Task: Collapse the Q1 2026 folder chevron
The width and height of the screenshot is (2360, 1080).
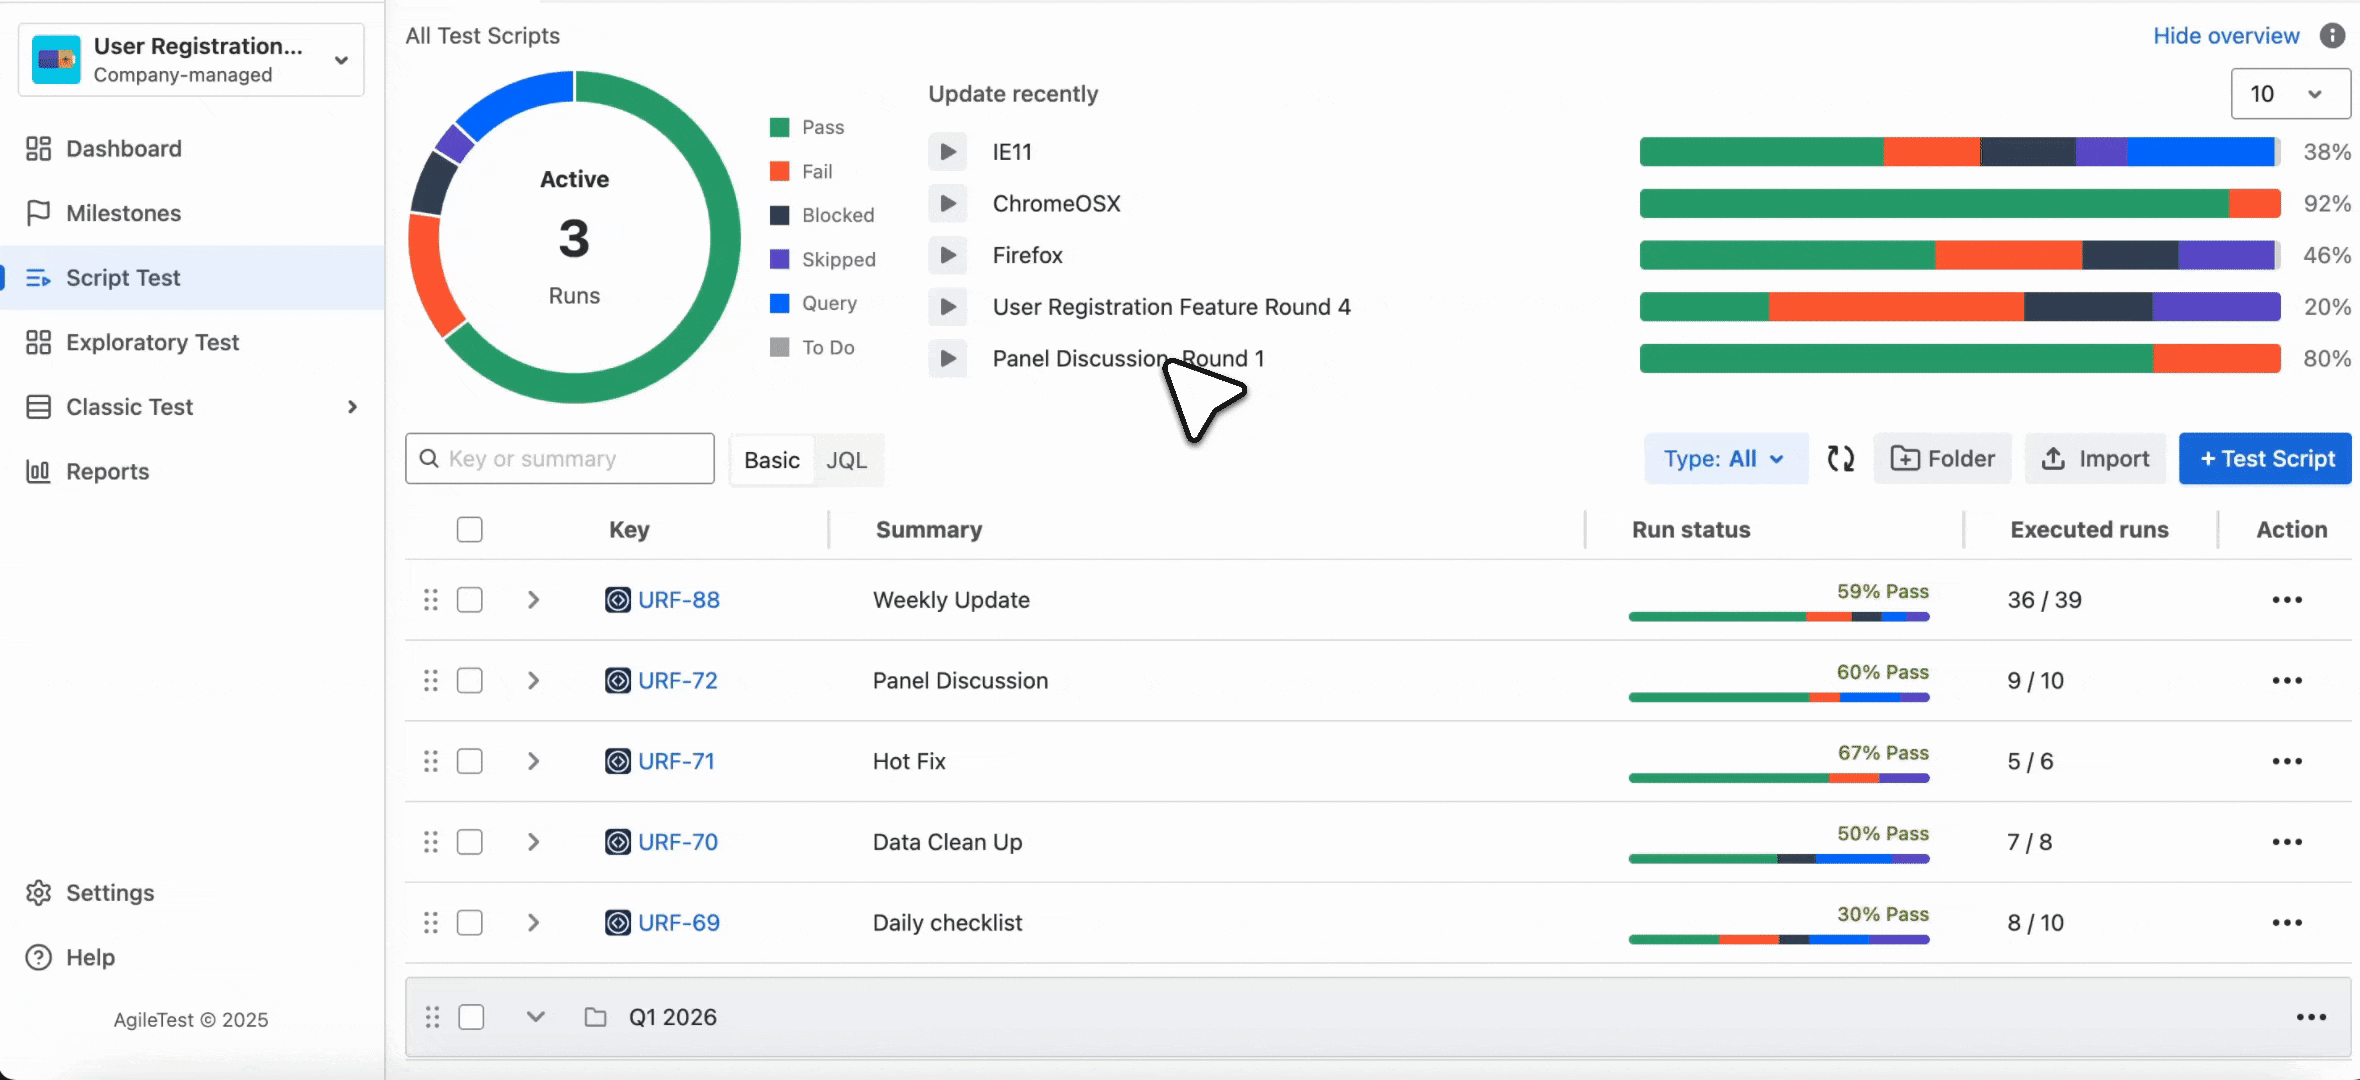Action: pyautogui.click(x=535, y=1017)
